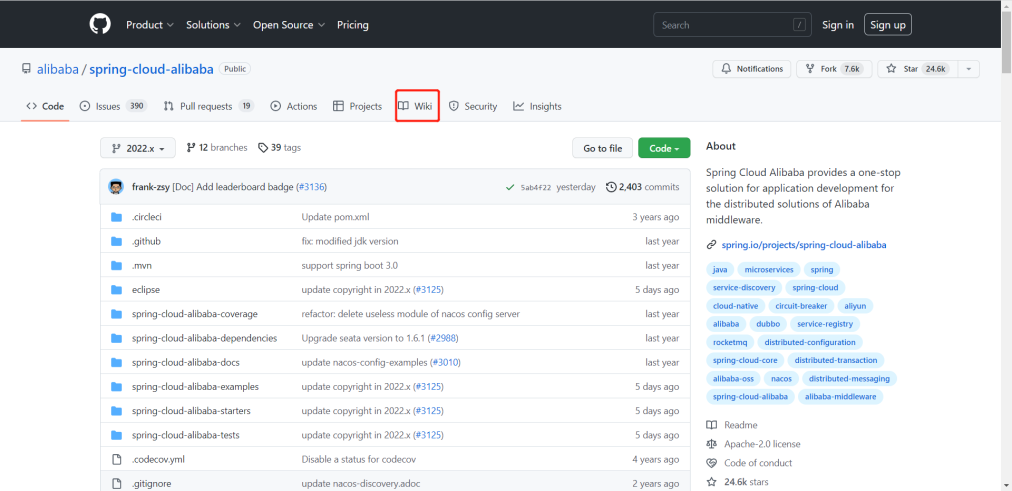This screenshot has height=491, width=1012.
Task: Click the Apache-2.0 license link
Action: point(762,444)
